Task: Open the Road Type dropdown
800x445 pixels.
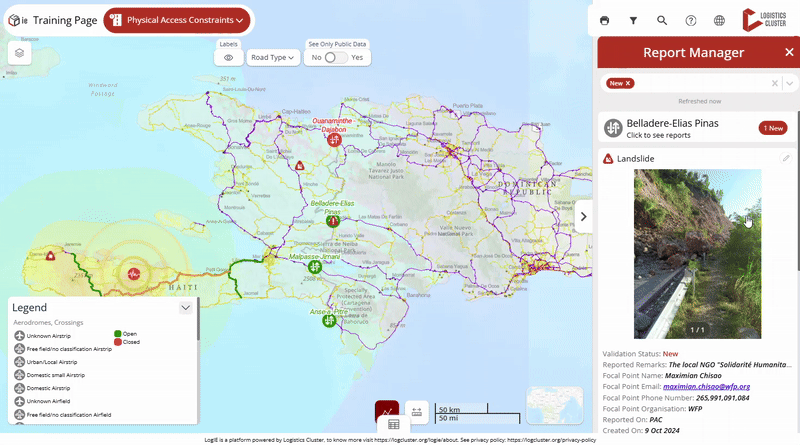Action: point(273,58)
